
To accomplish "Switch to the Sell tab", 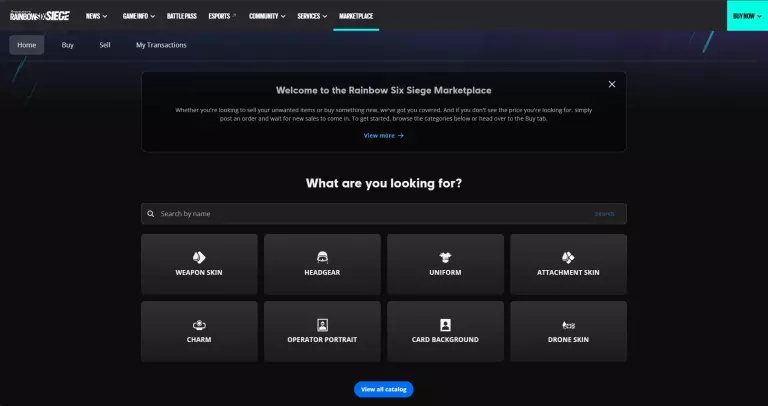I will [105, 45].
